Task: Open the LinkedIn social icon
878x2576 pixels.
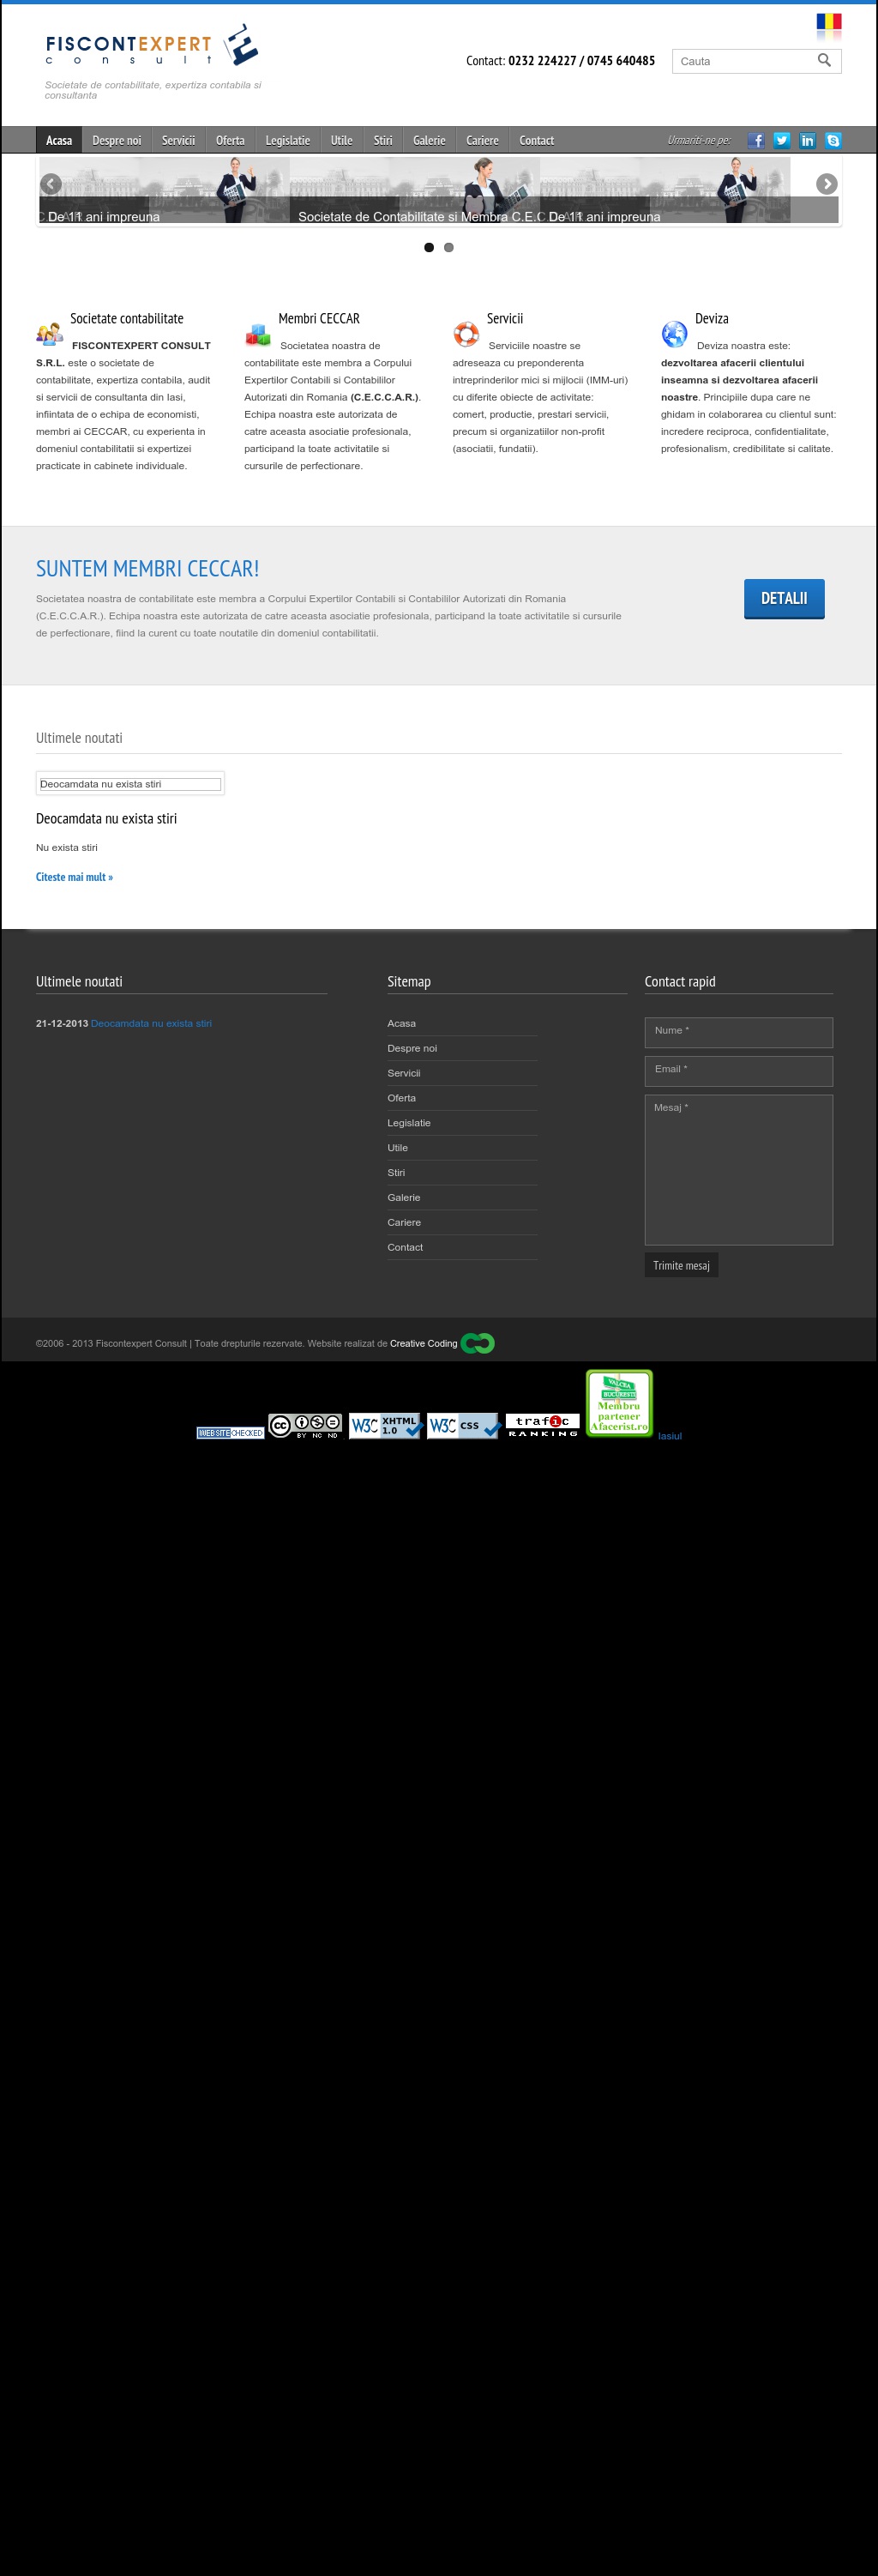Action: click(x=807, y=140)
